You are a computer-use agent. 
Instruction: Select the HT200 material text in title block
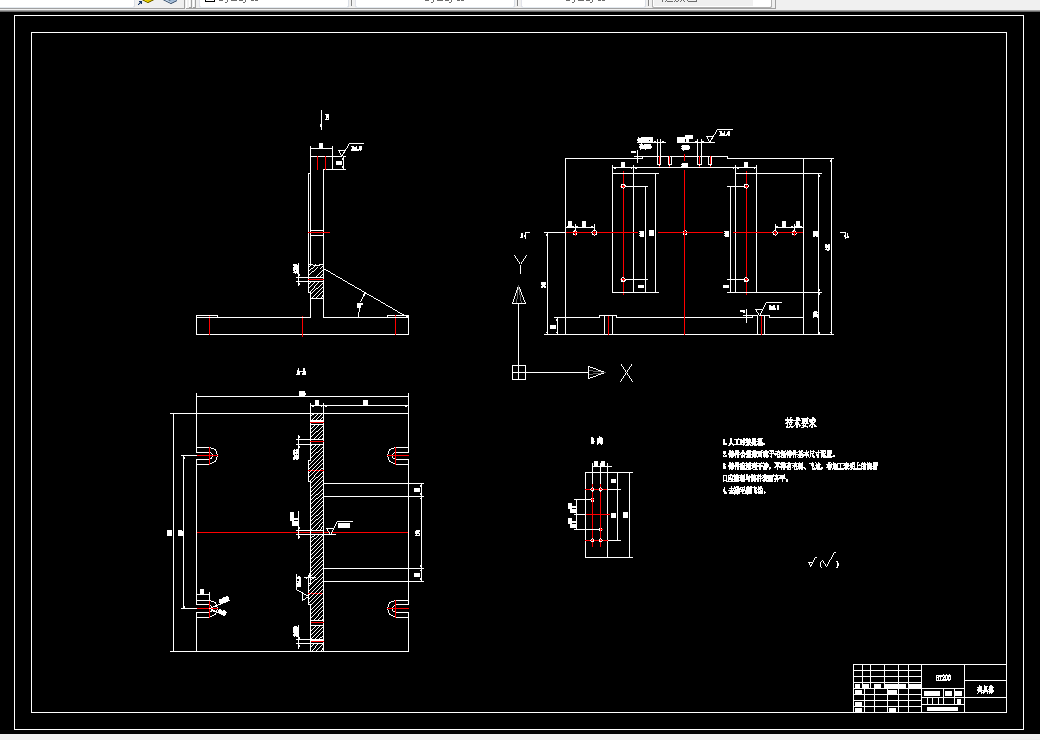942,678
